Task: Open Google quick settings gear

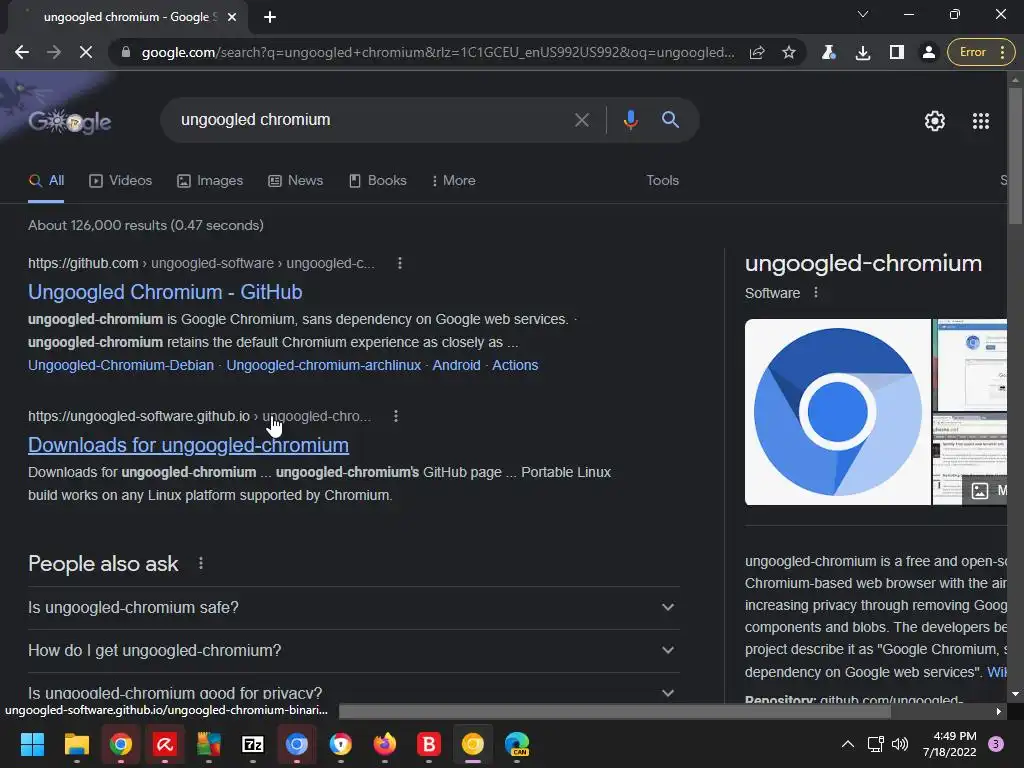Action: [x=935, y=121]
